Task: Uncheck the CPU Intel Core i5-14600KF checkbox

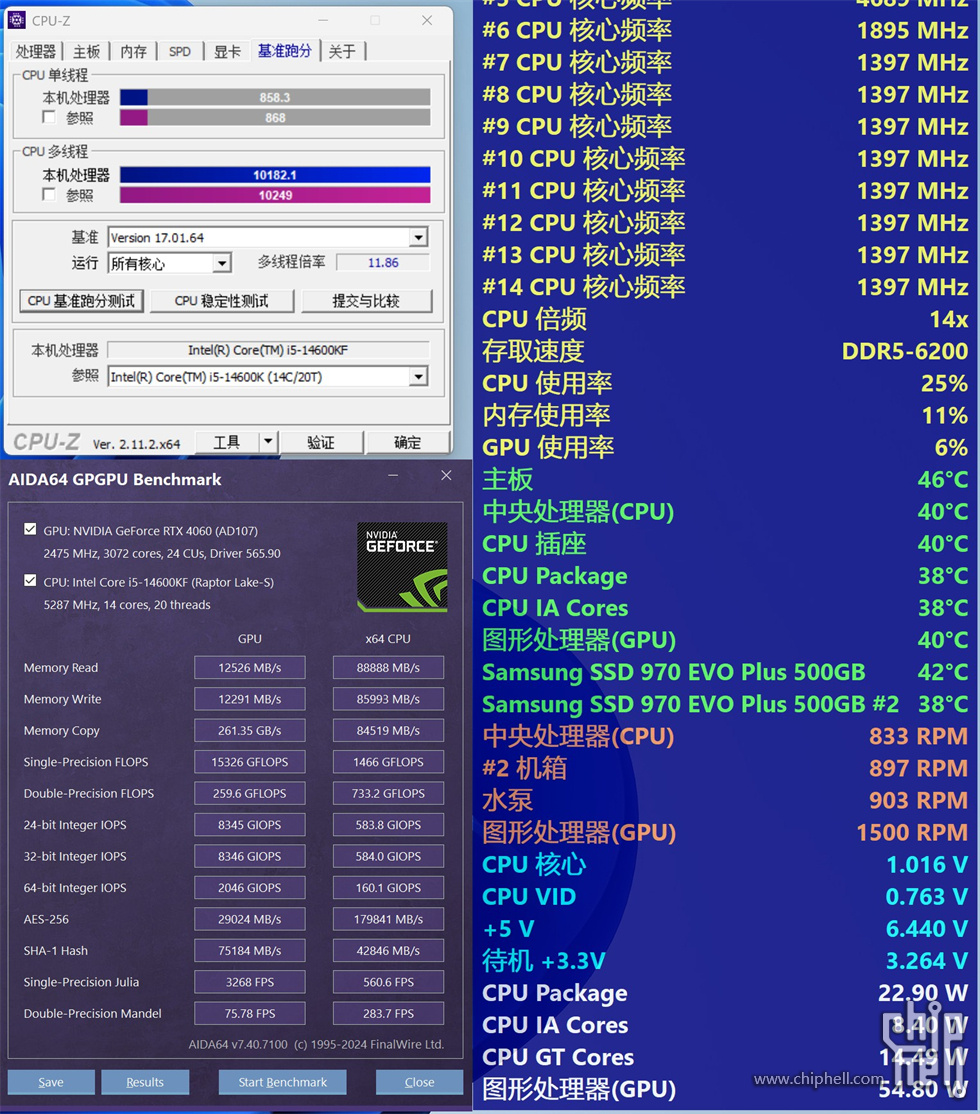Action: click(x=30, y=580)
